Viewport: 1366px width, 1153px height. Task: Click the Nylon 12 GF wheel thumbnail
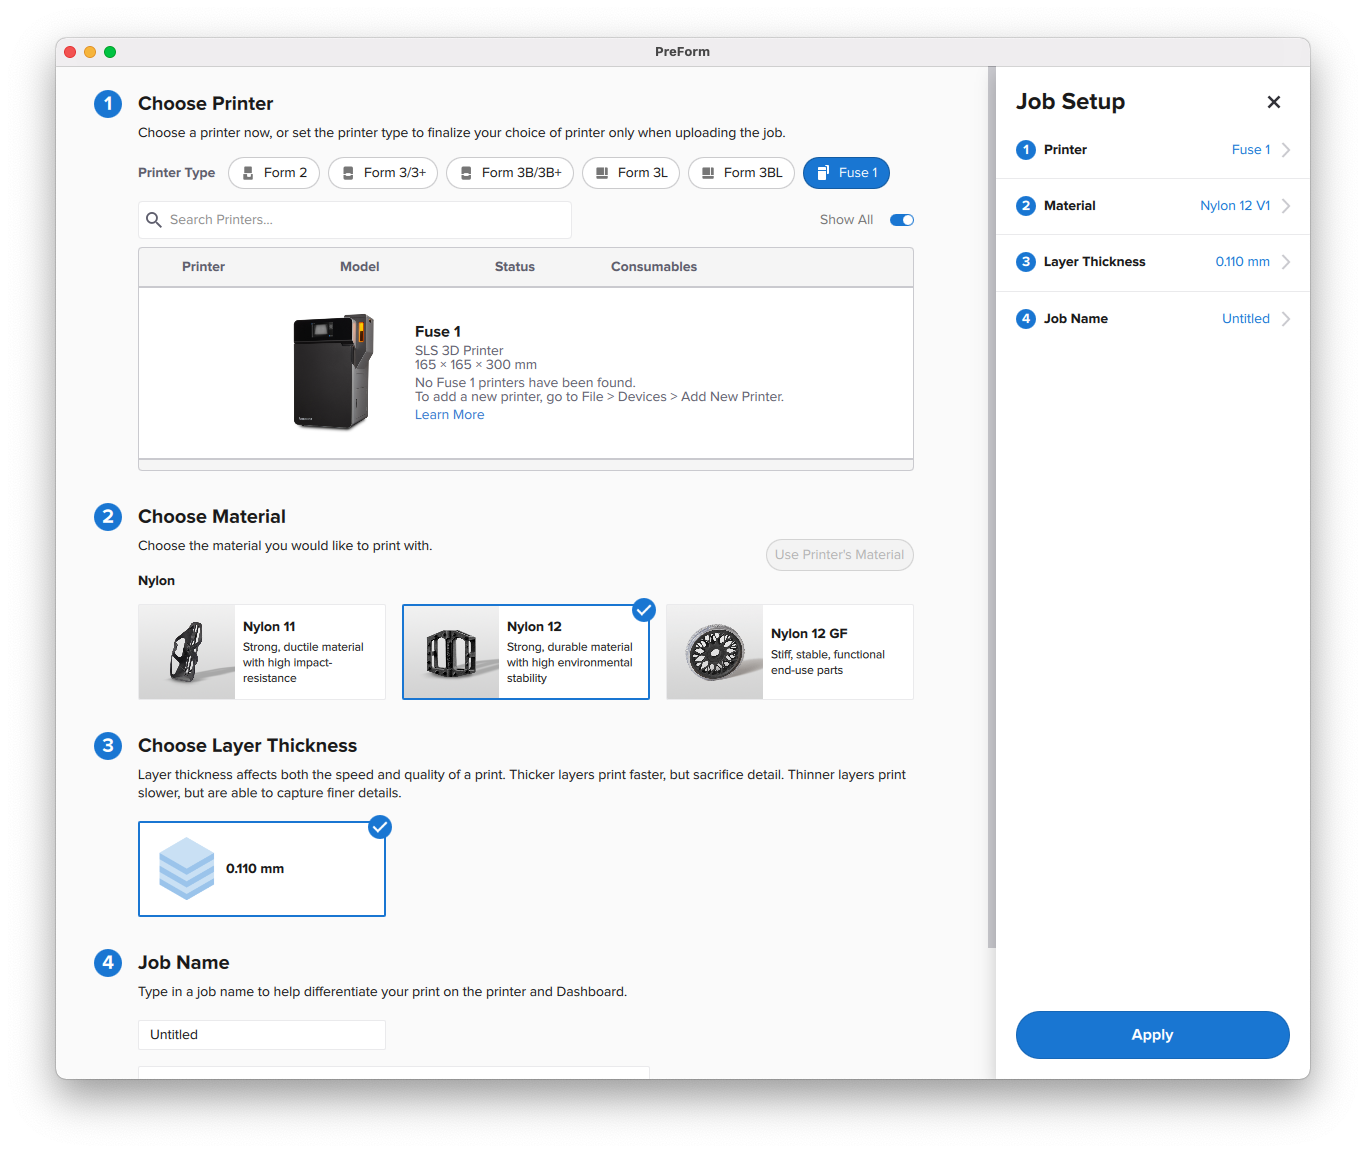[x=715, y=652]
